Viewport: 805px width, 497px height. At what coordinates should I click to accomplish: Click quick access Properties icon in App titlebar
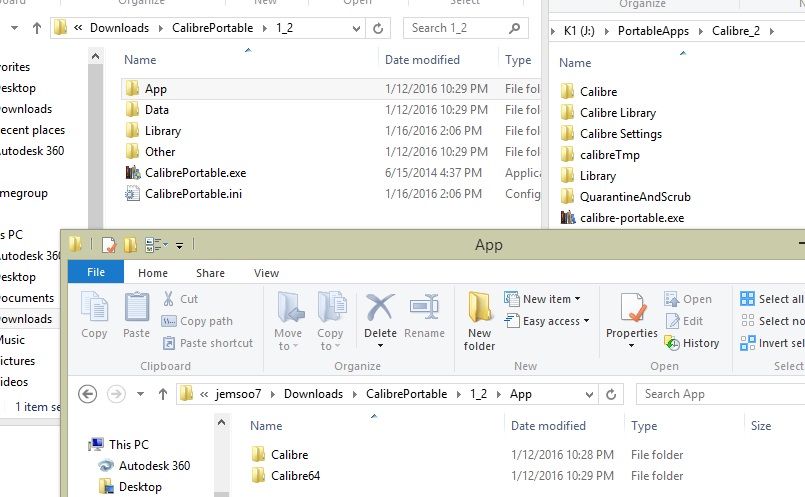tap(109, 245)
